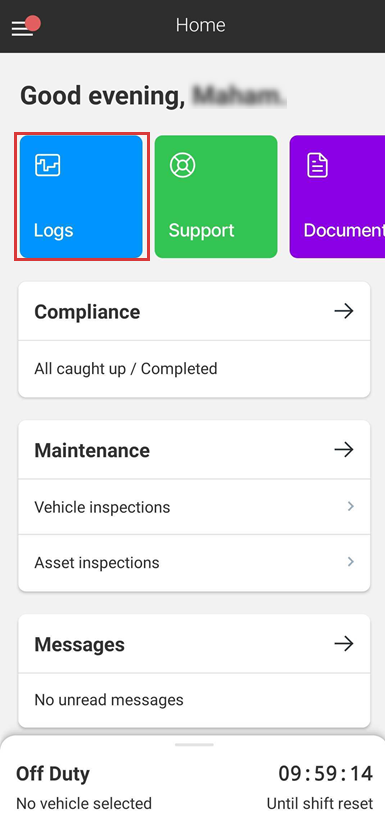Tap All caught up / Completed row
The width and height of the screenshot is (385, 828).
pyautogui.click(x=194, y=369)
